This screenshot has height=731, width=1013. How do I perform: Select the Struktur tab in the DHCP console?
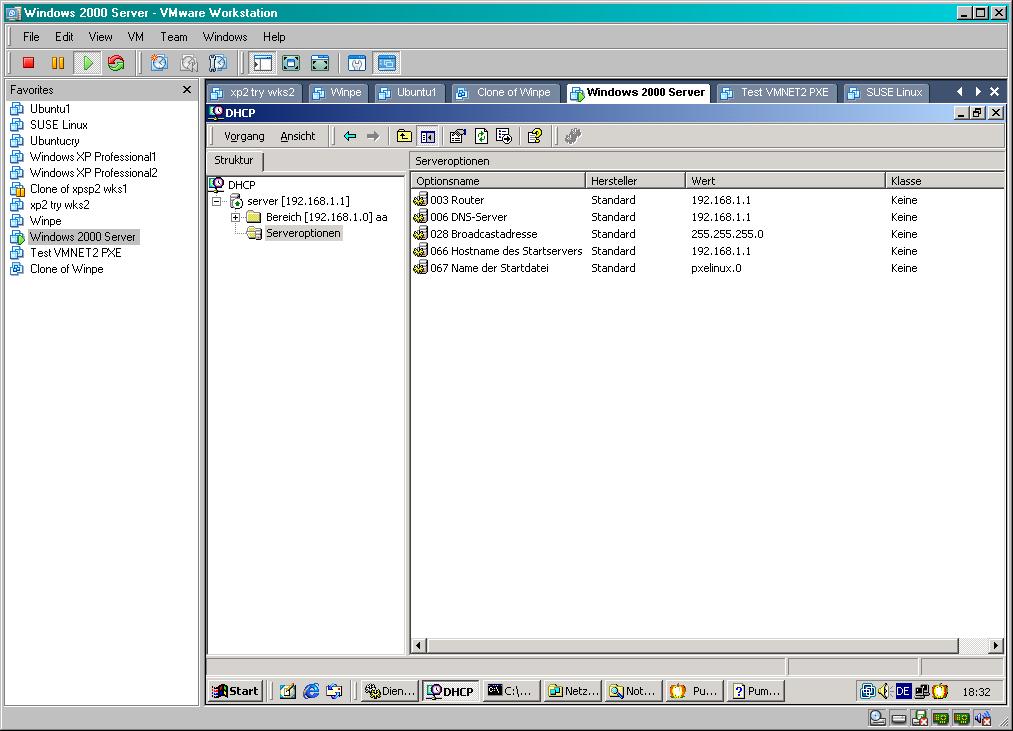234,160
